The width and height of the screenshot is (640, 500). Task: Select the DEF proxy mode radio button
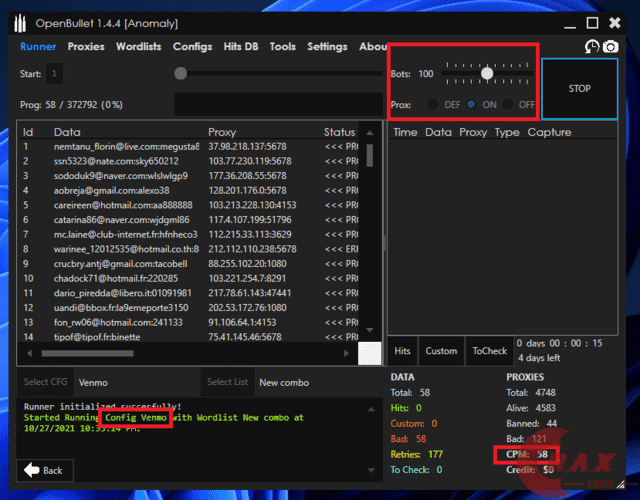tap(433, 104)
